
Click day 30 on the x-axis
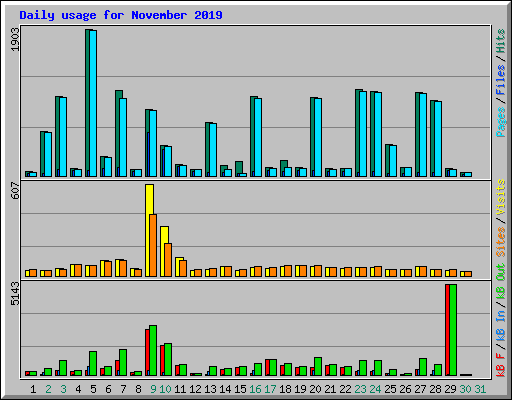point(465,389)
